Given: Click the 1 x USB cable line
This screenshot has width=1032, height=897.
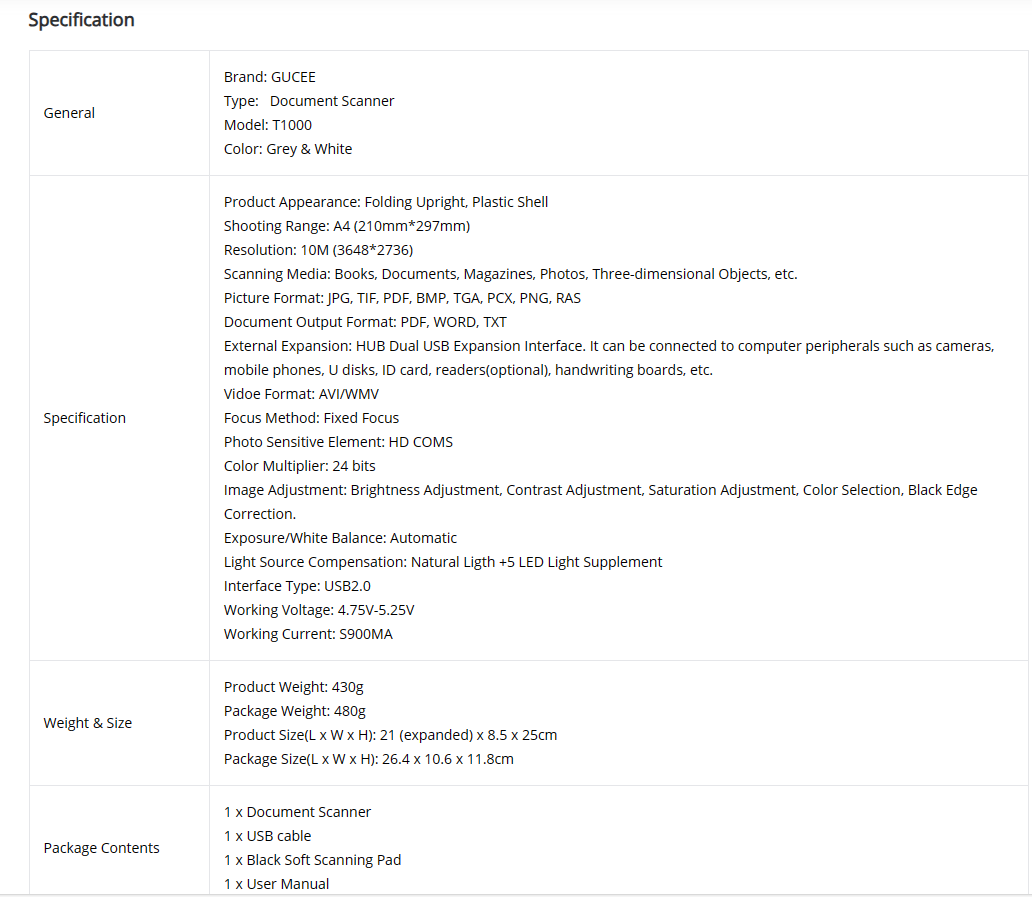Looking at the screenshot, I should click(267, 836).
